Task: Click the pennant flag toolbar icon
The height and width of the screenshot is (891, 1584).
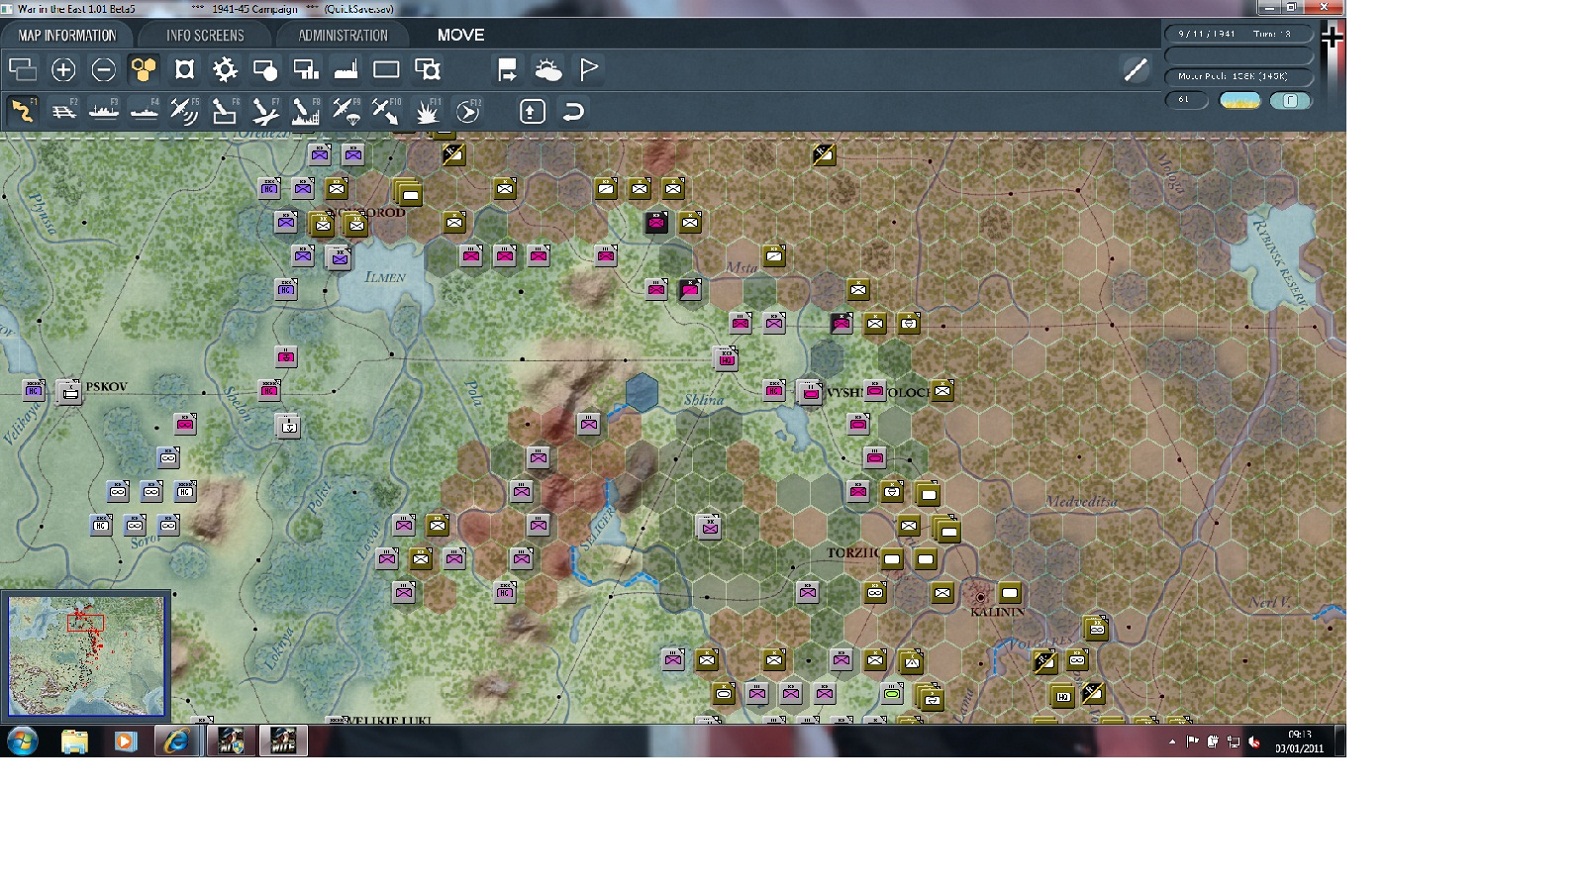Action: [x=589, y=69]
